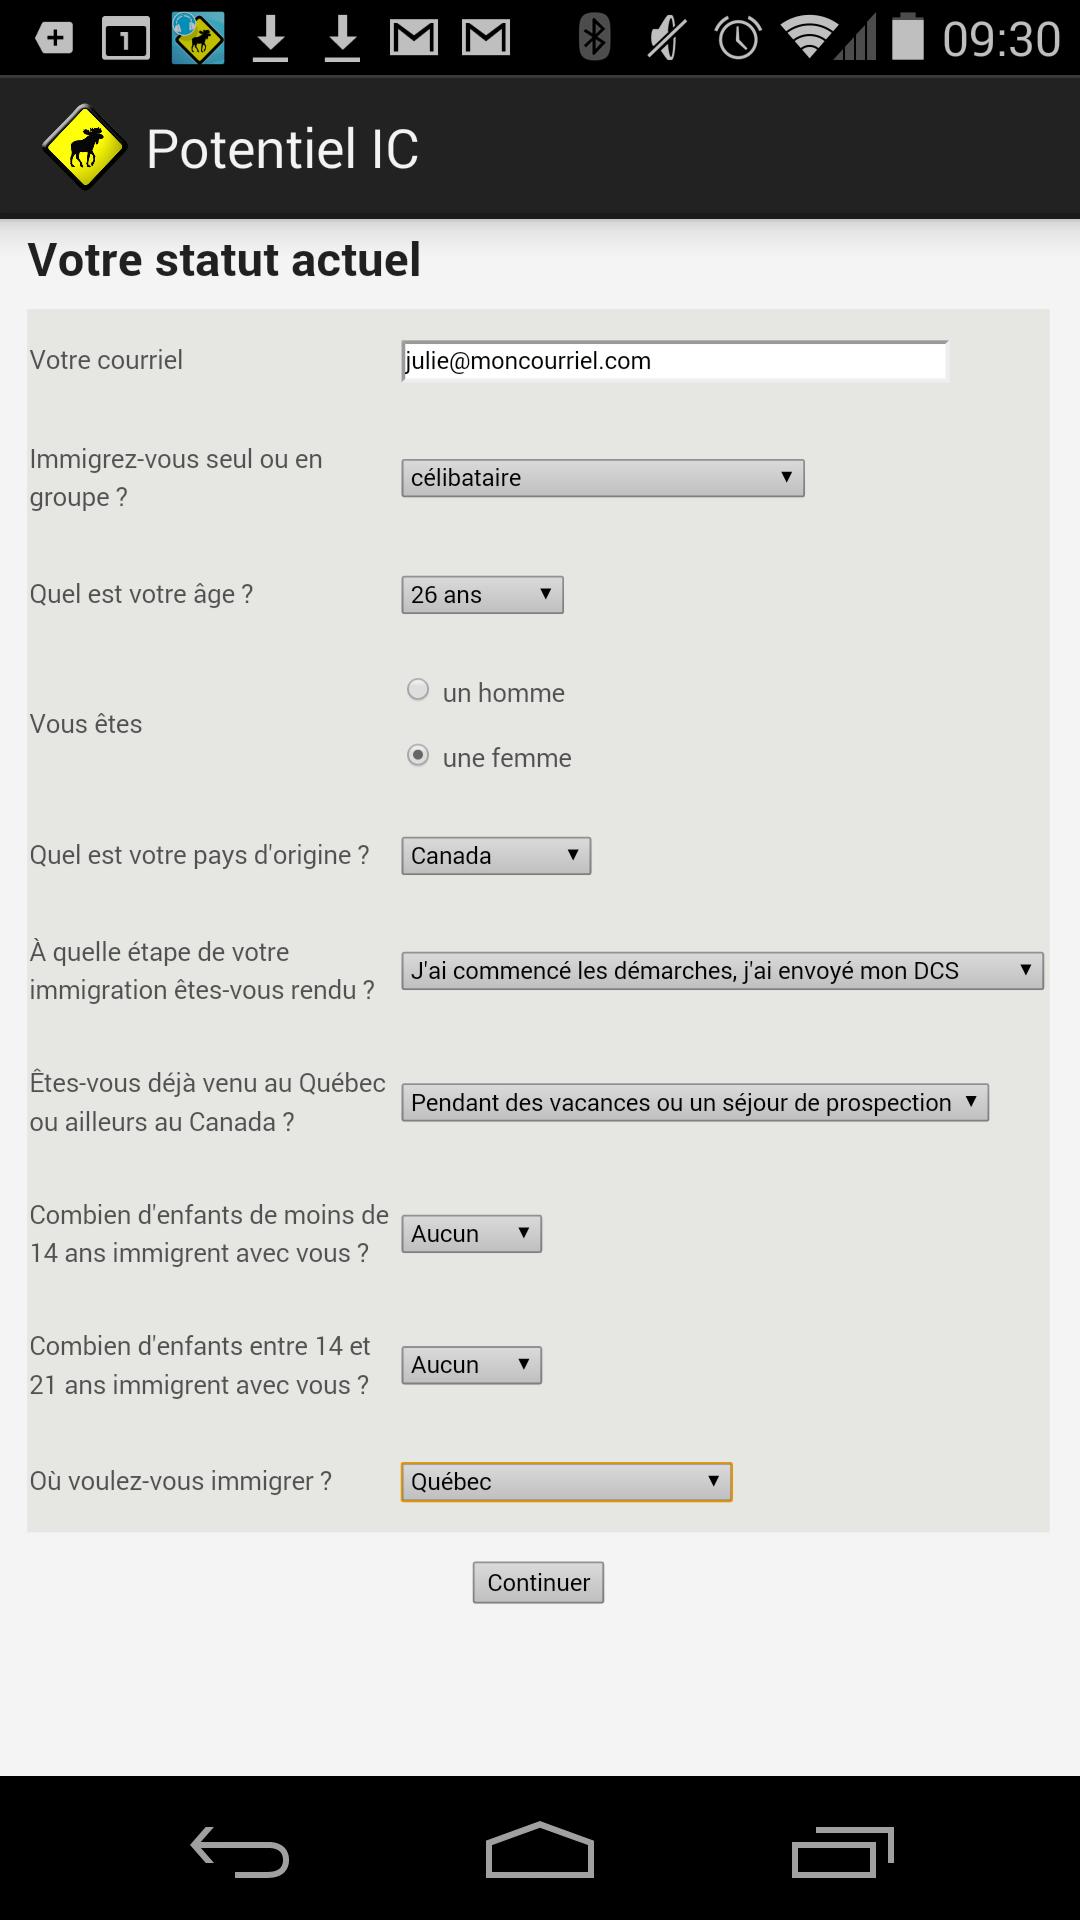The image size is (1080, 1920).
Task: Open the recent apps navigation icon
Action: tap(842, 1851)
